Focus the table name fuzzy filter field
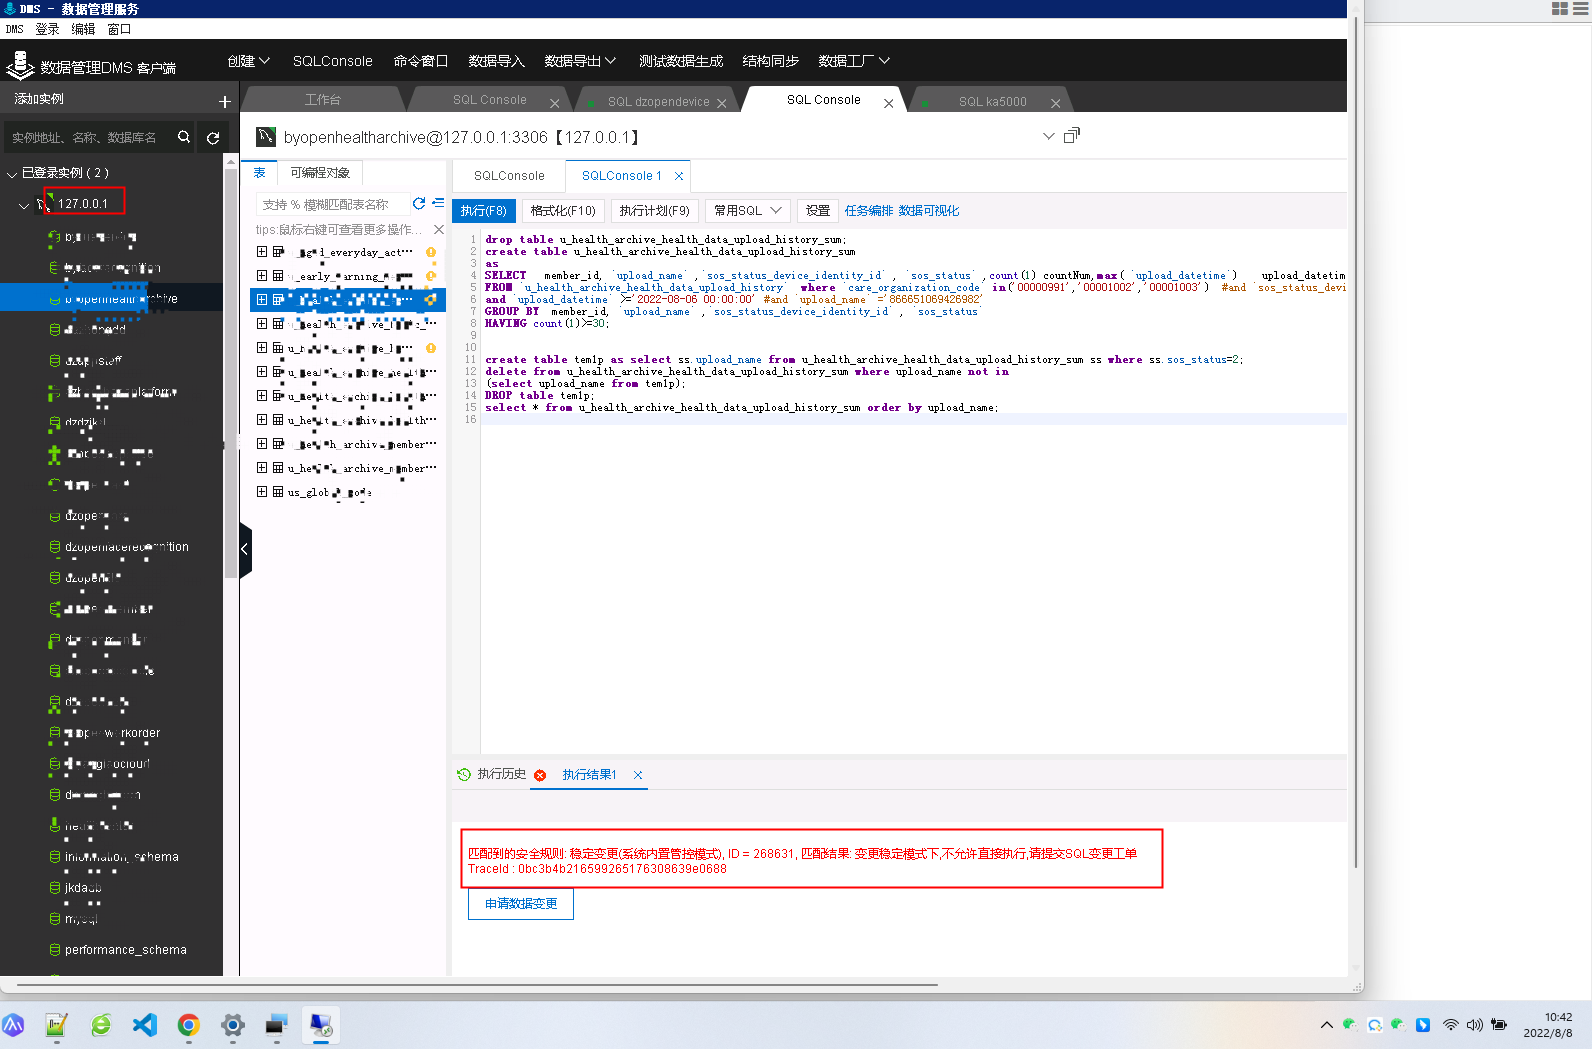Image resolution: width=1592 pixels, height=1049 pixels. pyautogui.click(x=332, y=204)
